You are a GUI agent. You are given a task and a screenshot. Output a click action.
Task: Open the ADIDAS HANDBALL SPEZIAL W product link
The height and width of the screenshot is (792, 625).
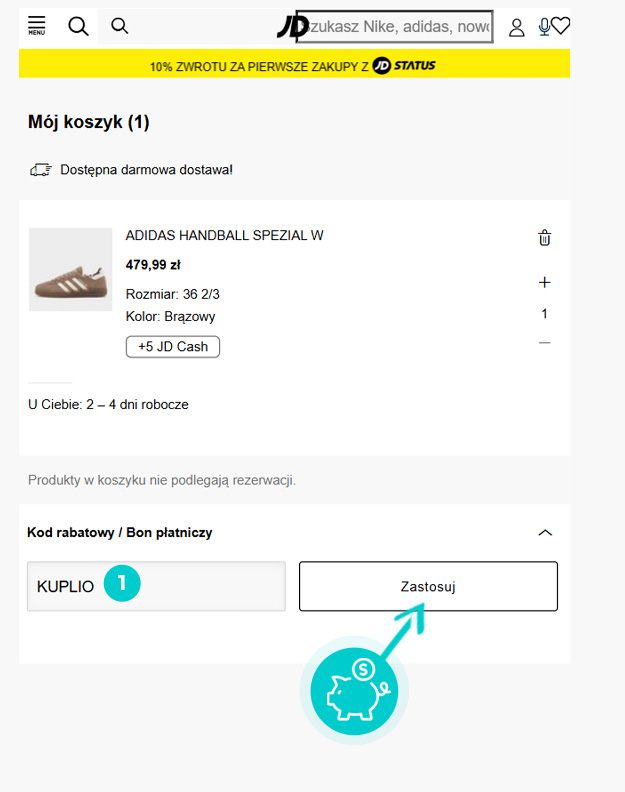[x=224, y=236]
